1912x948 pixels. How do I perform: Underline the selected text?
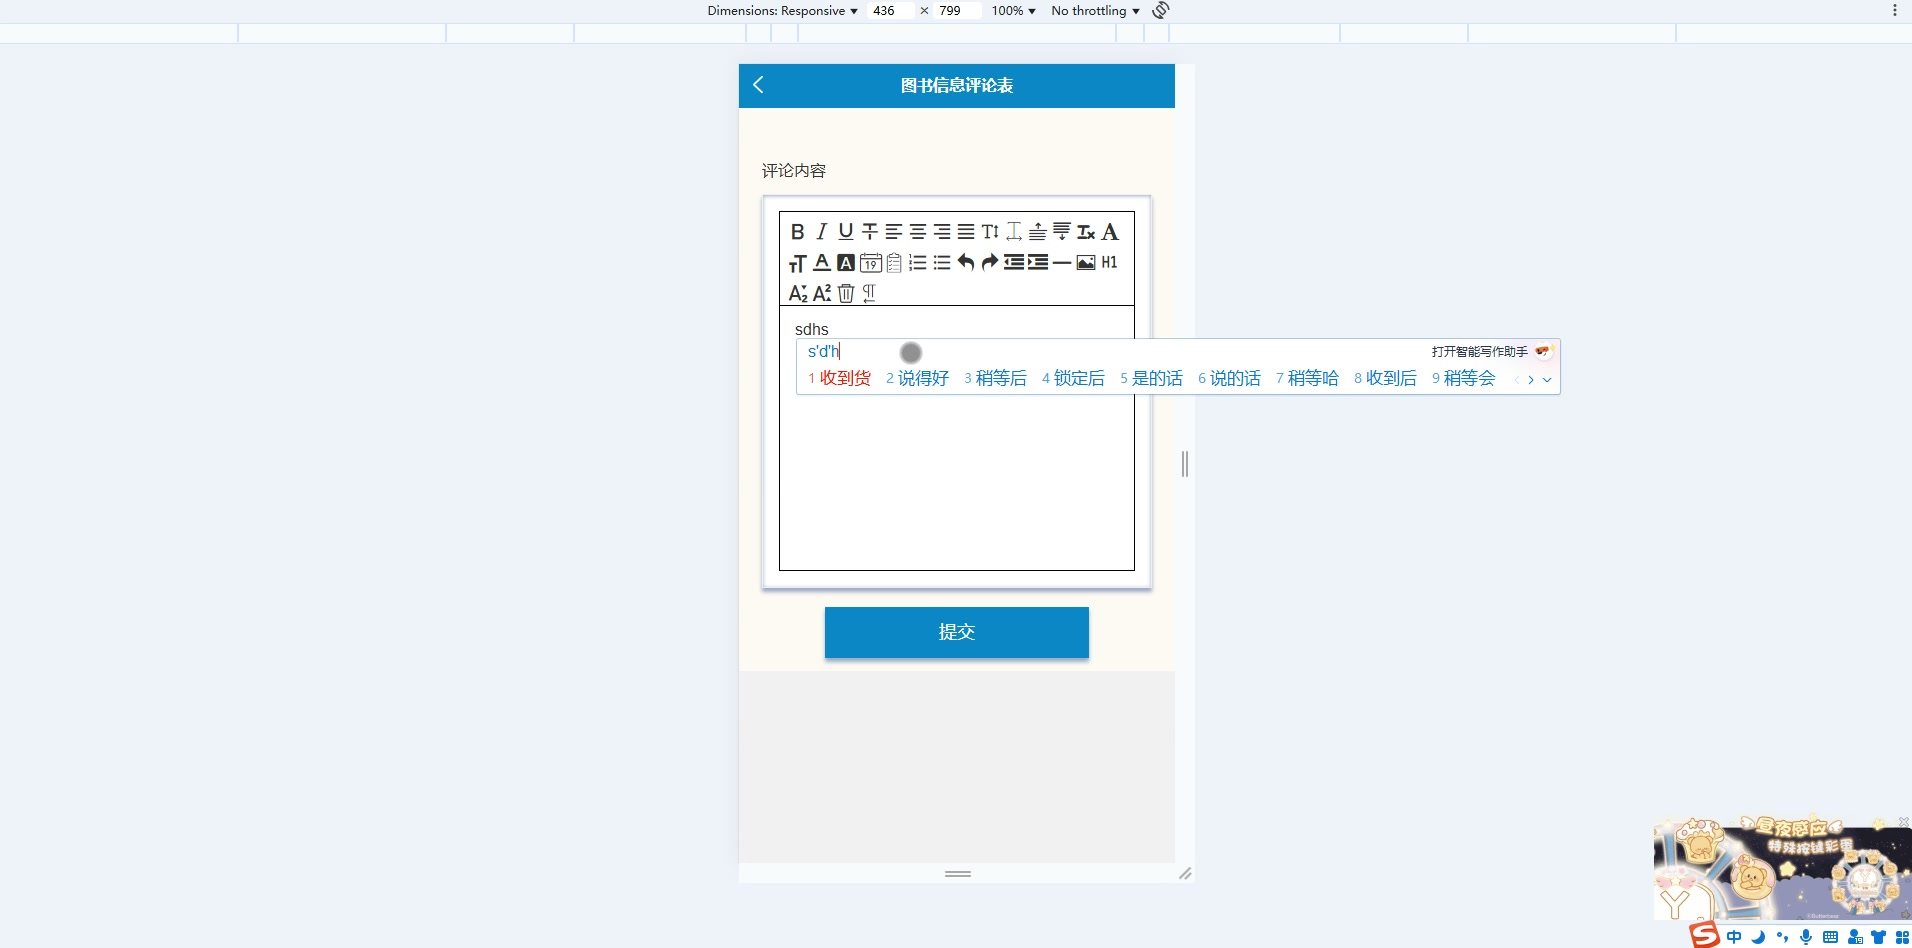pos(845,232)
